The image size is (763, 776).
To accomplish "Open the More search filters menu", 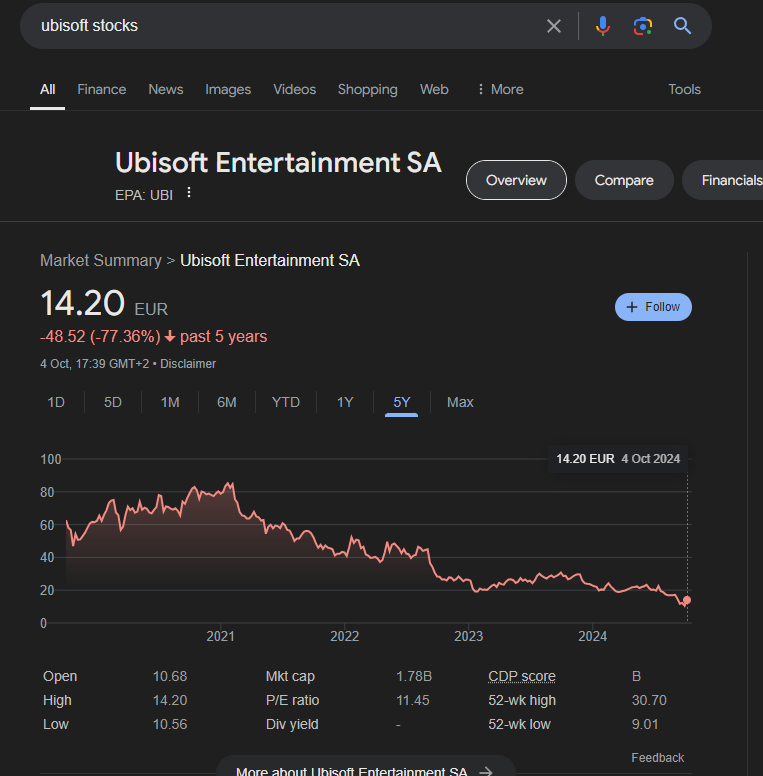I will pyautogui.click(x=500, y=89).
